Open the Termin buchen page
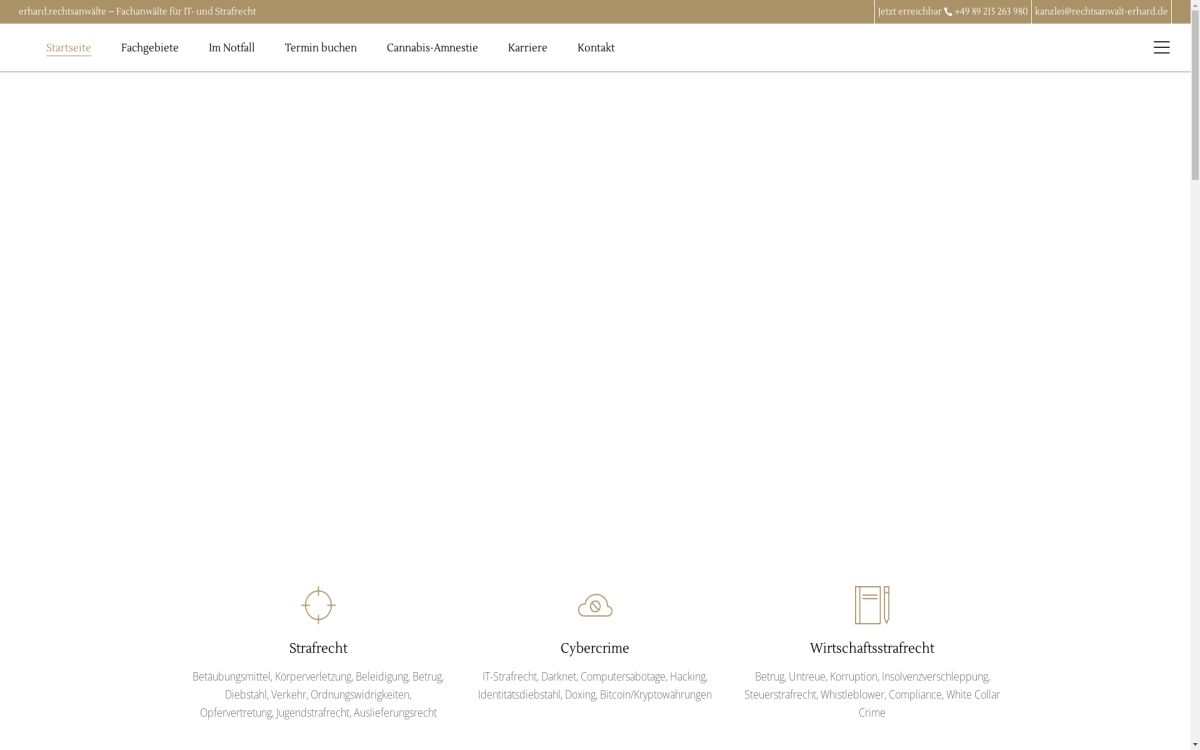The image size is (1200, 750). coord(320,48)
